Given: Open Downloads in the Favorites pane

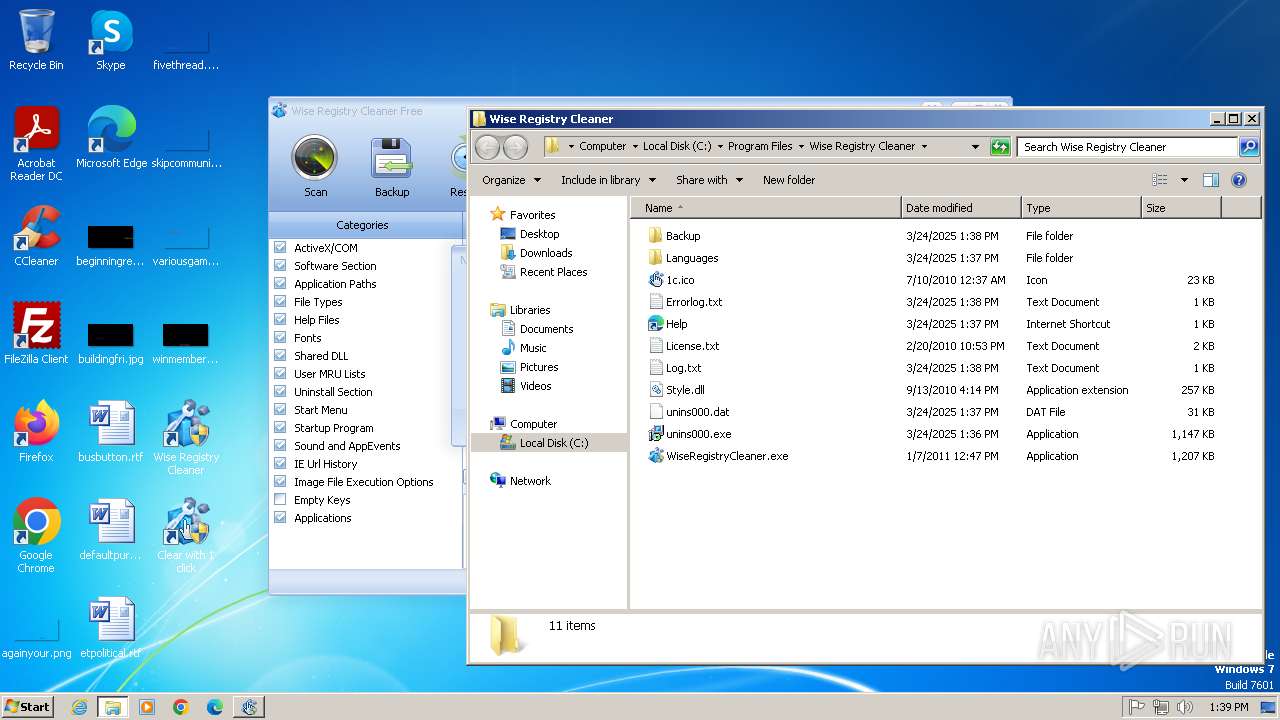Looking at the screenshot, I should (546, 253).
